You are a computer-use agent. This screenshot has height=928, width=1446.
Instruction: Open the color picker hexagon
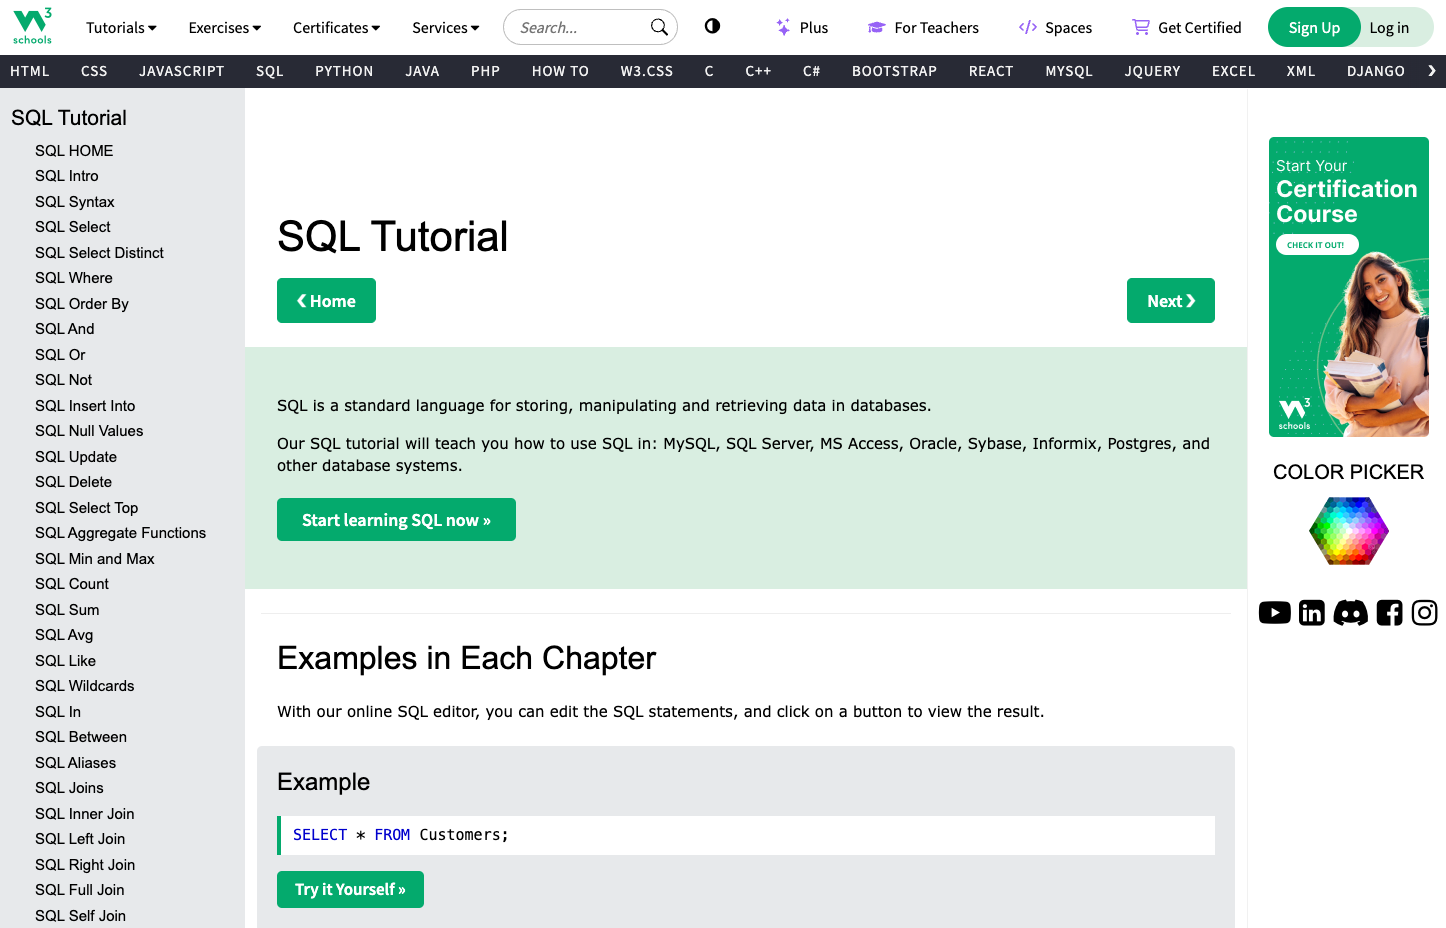1348,530
